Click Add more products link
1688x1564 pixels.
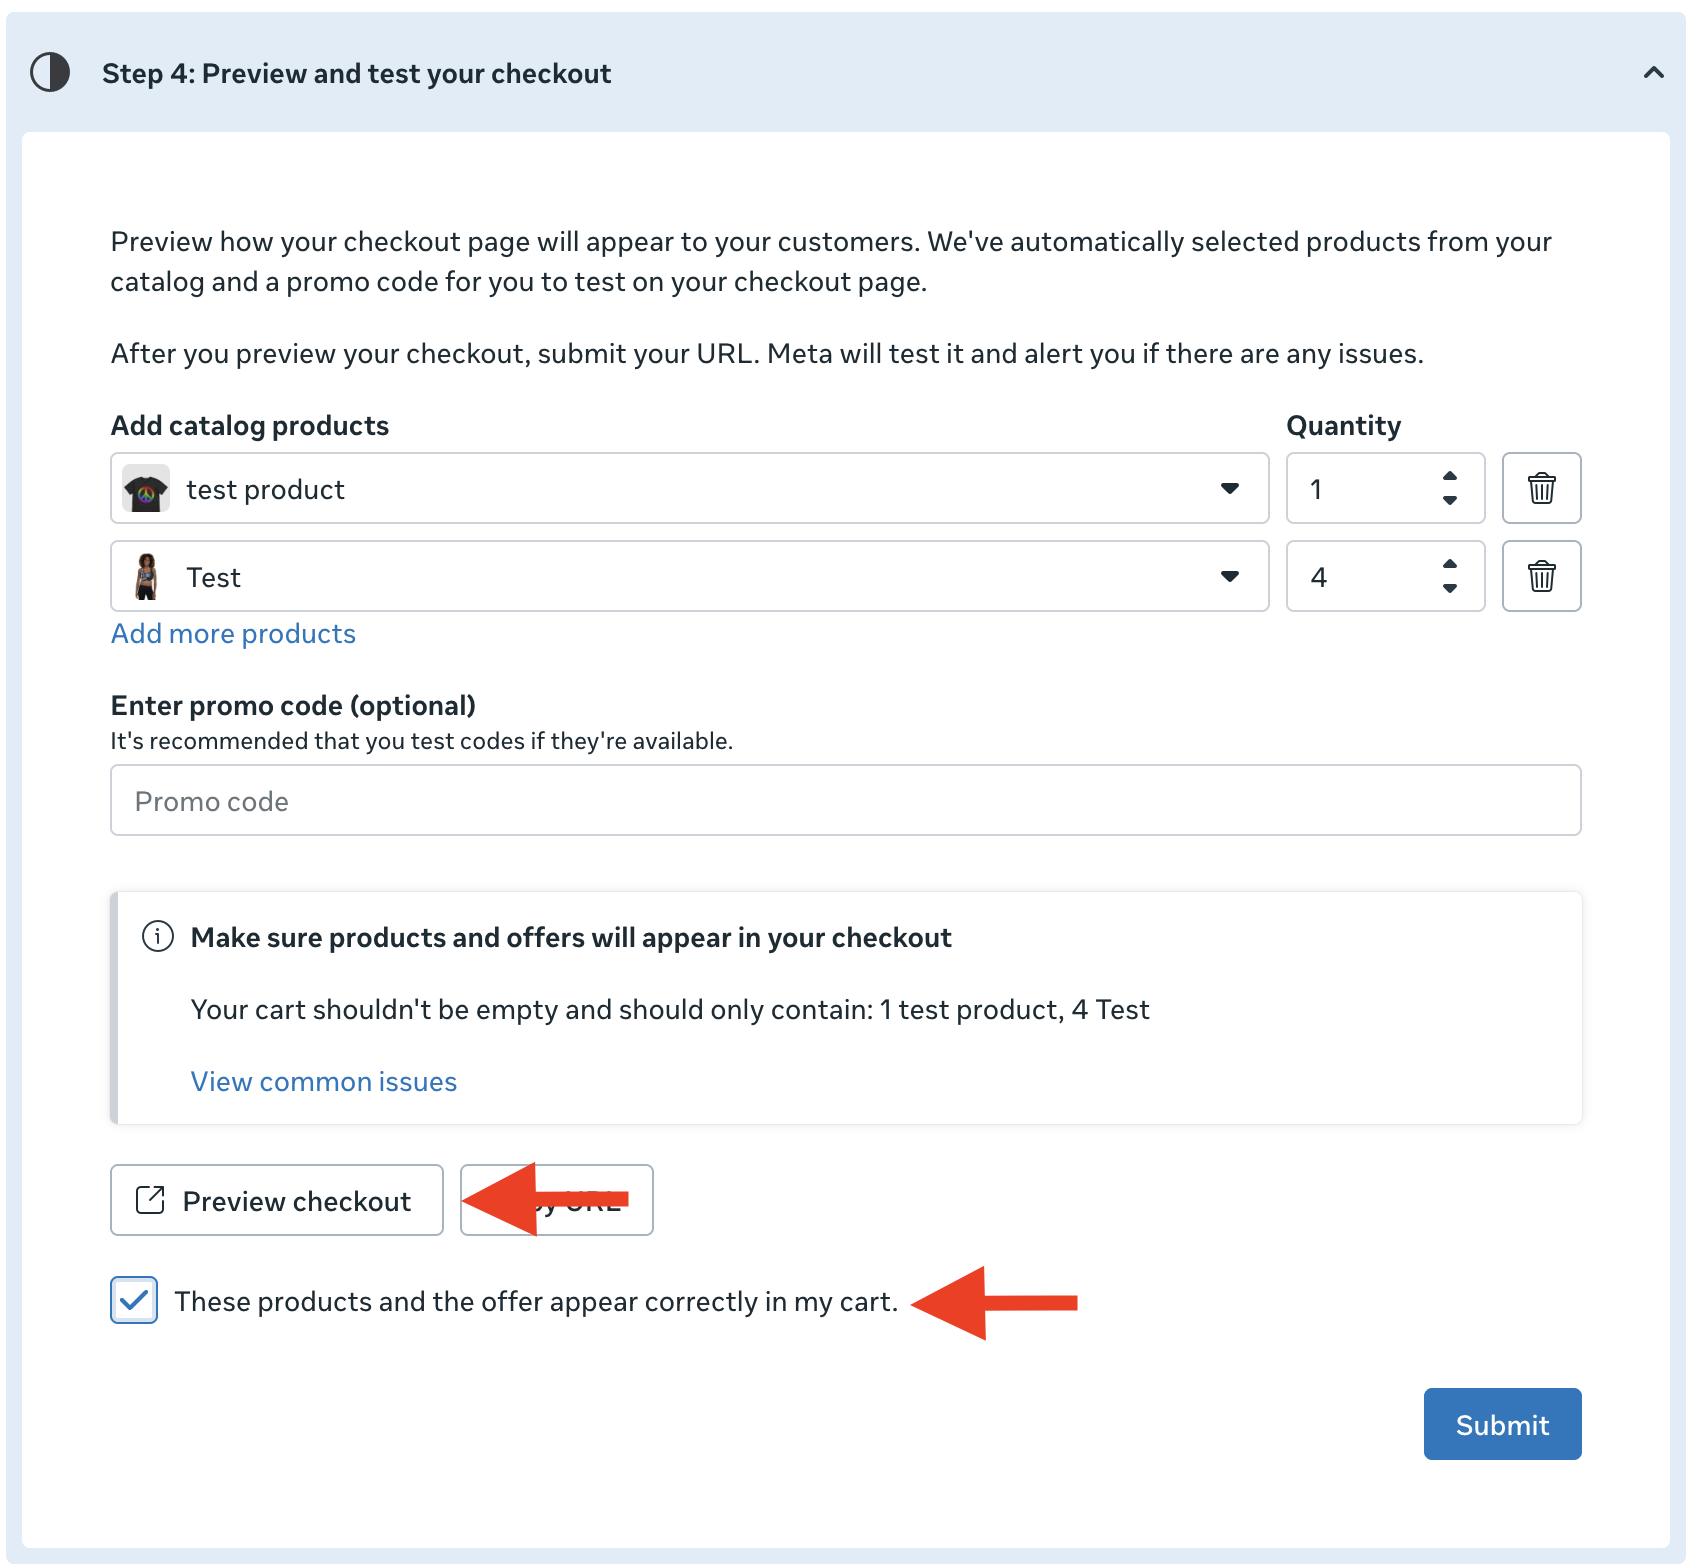click(233, 634)
